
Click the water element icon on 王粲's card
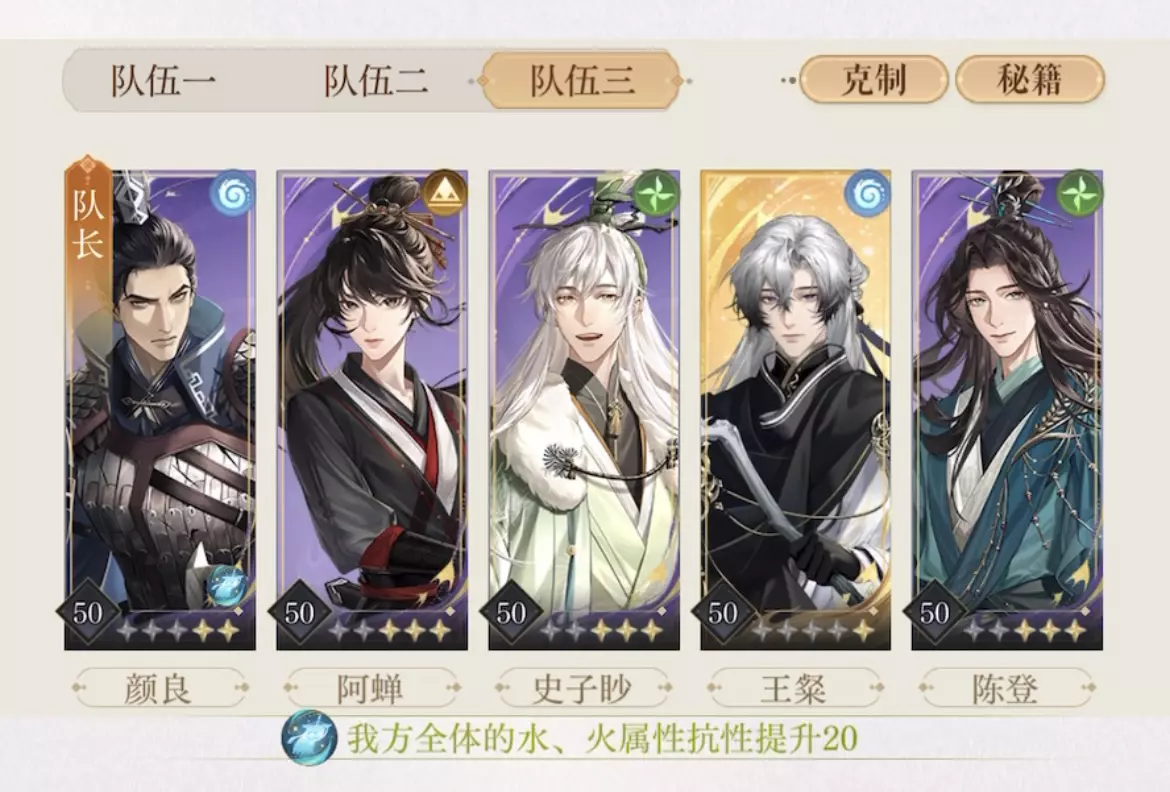(x=867, y=193)
